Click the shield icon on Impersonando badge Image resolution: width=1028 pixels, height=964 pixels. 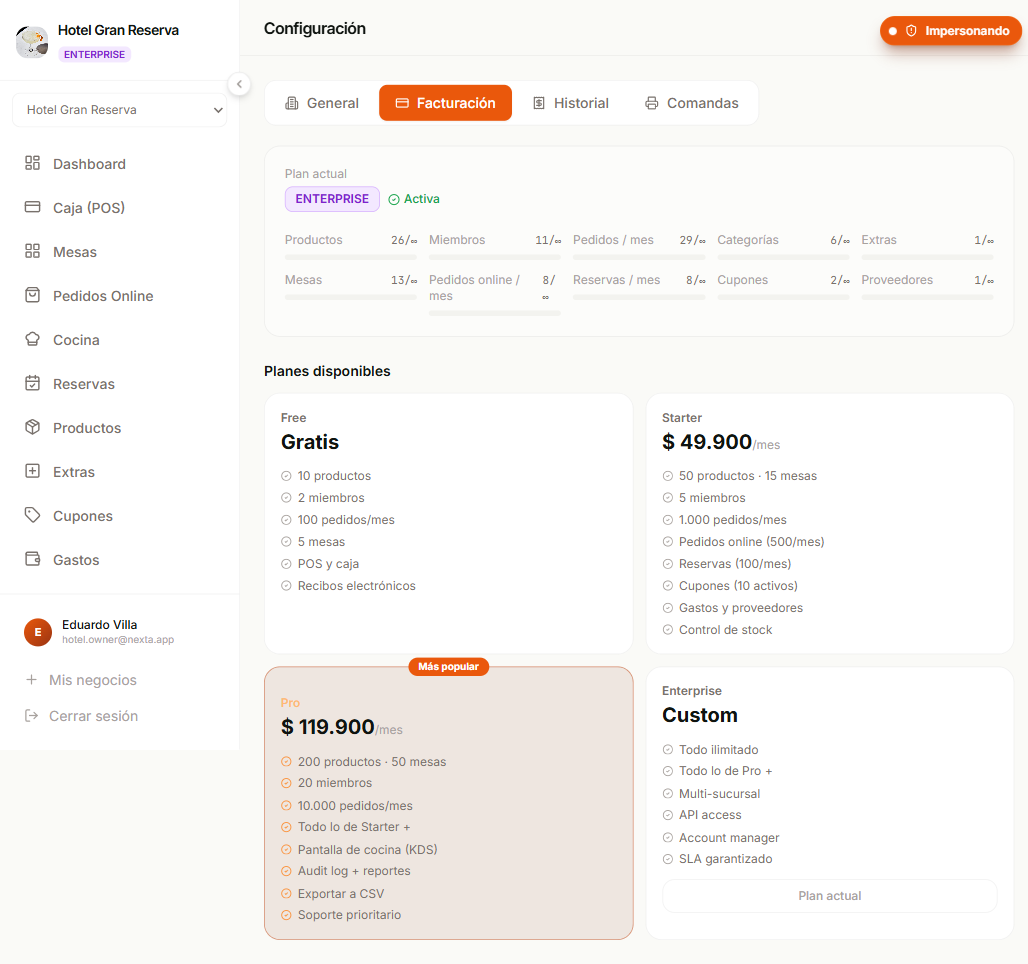tap(911, 31)
